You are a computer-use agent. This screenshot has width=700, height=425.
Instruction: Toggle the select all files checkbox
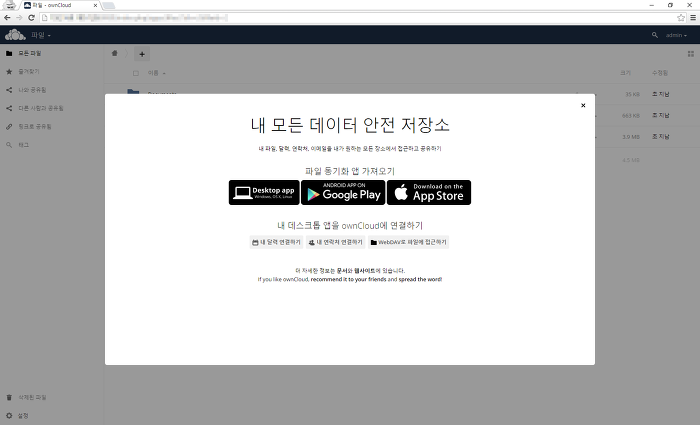click(x=136, y=73)
